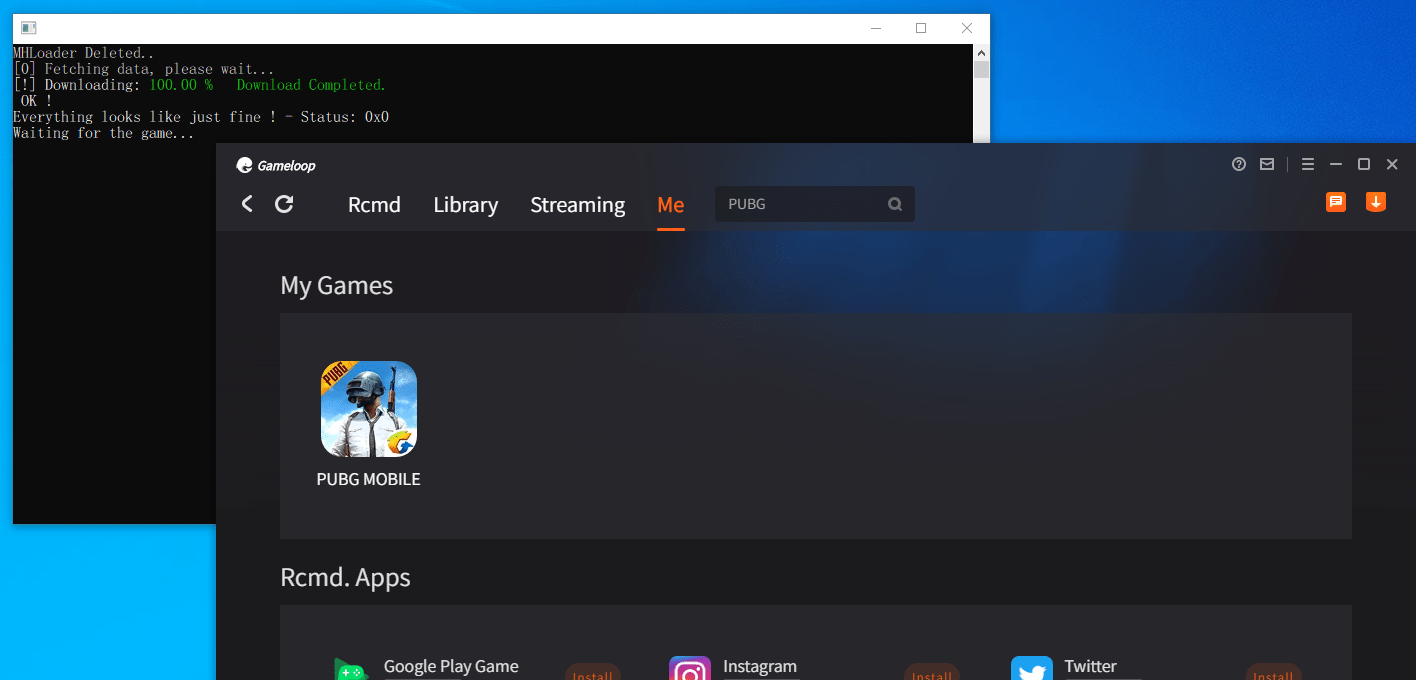Viewport: 1416px width, 680px height.
Task: Close the console window
Action: (x=967, y=28)
